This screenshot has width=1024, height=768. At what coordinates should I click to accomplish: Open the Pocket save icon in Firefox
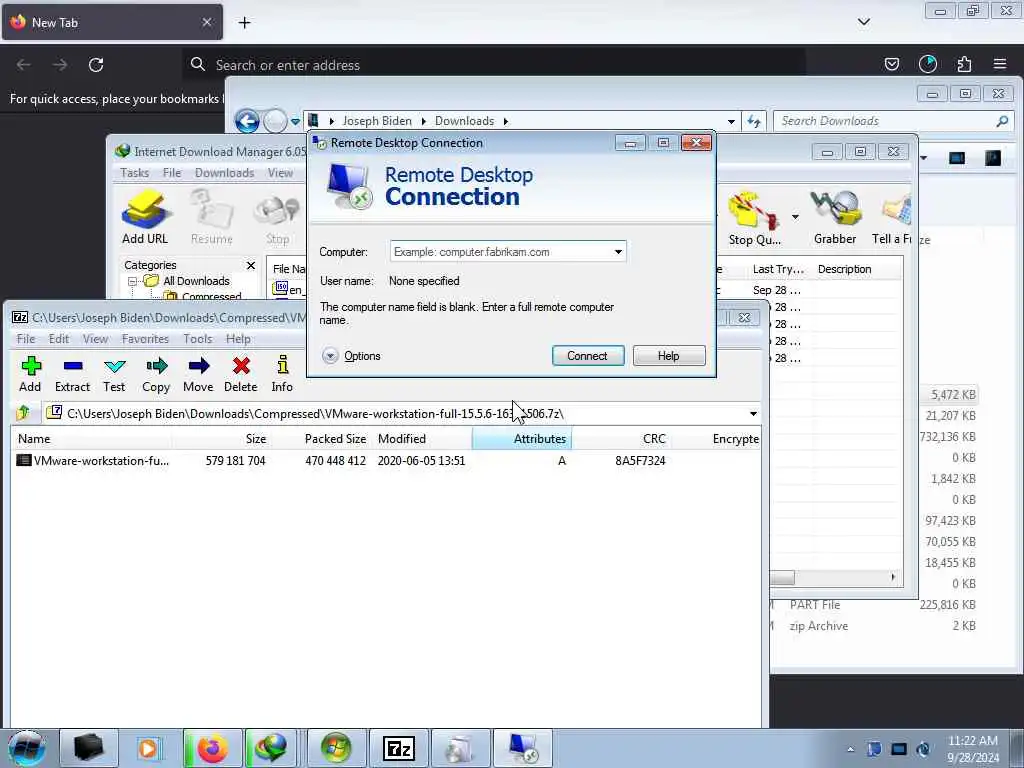(891, 64)
